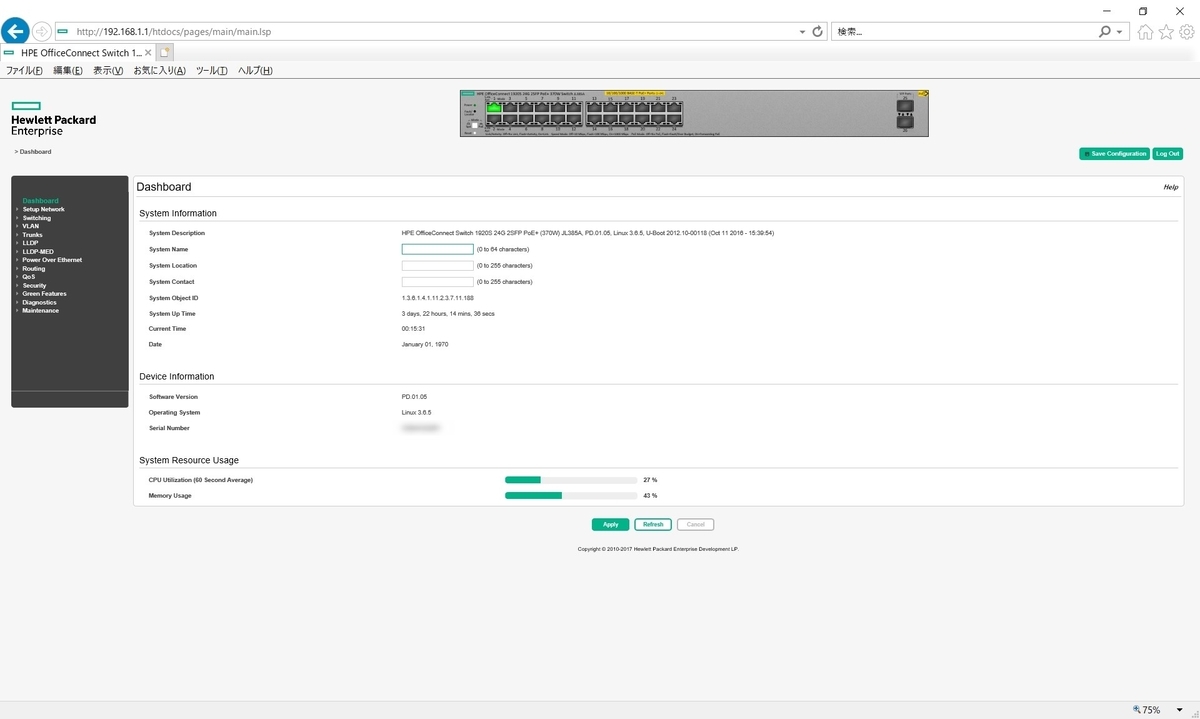Screen dimensions: 1200x719
Task: Open the ヘルプ(H) menu
Action: point(254,71)
